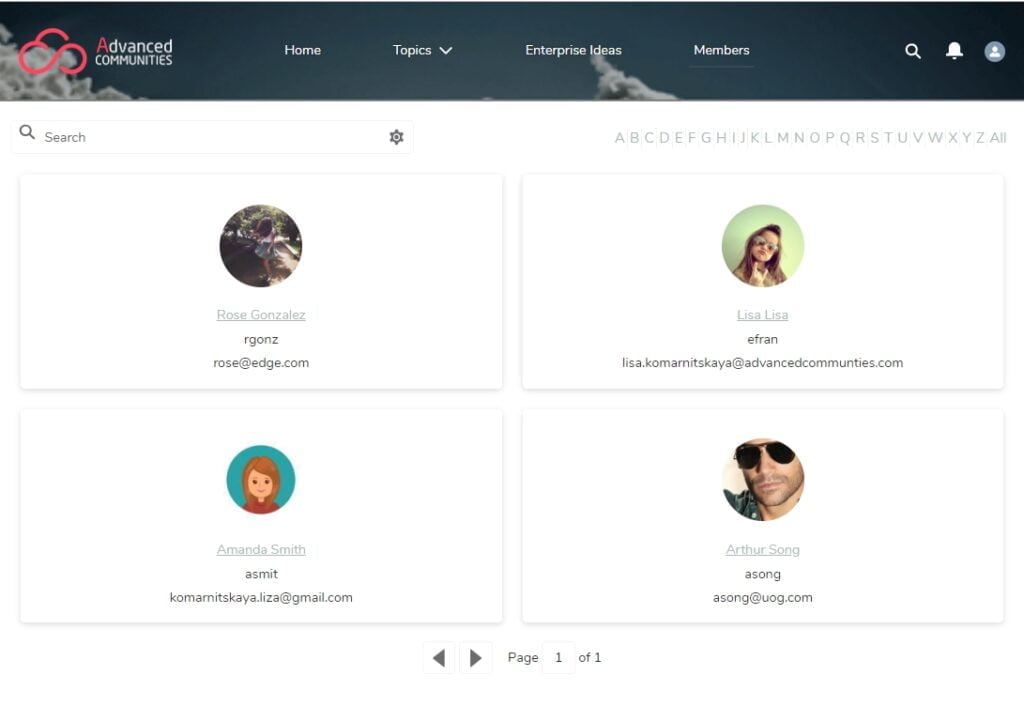Open Amanda Smith profile link
Image resolution: width=1024 pixels, height=706 pixels.
point(261,550)
